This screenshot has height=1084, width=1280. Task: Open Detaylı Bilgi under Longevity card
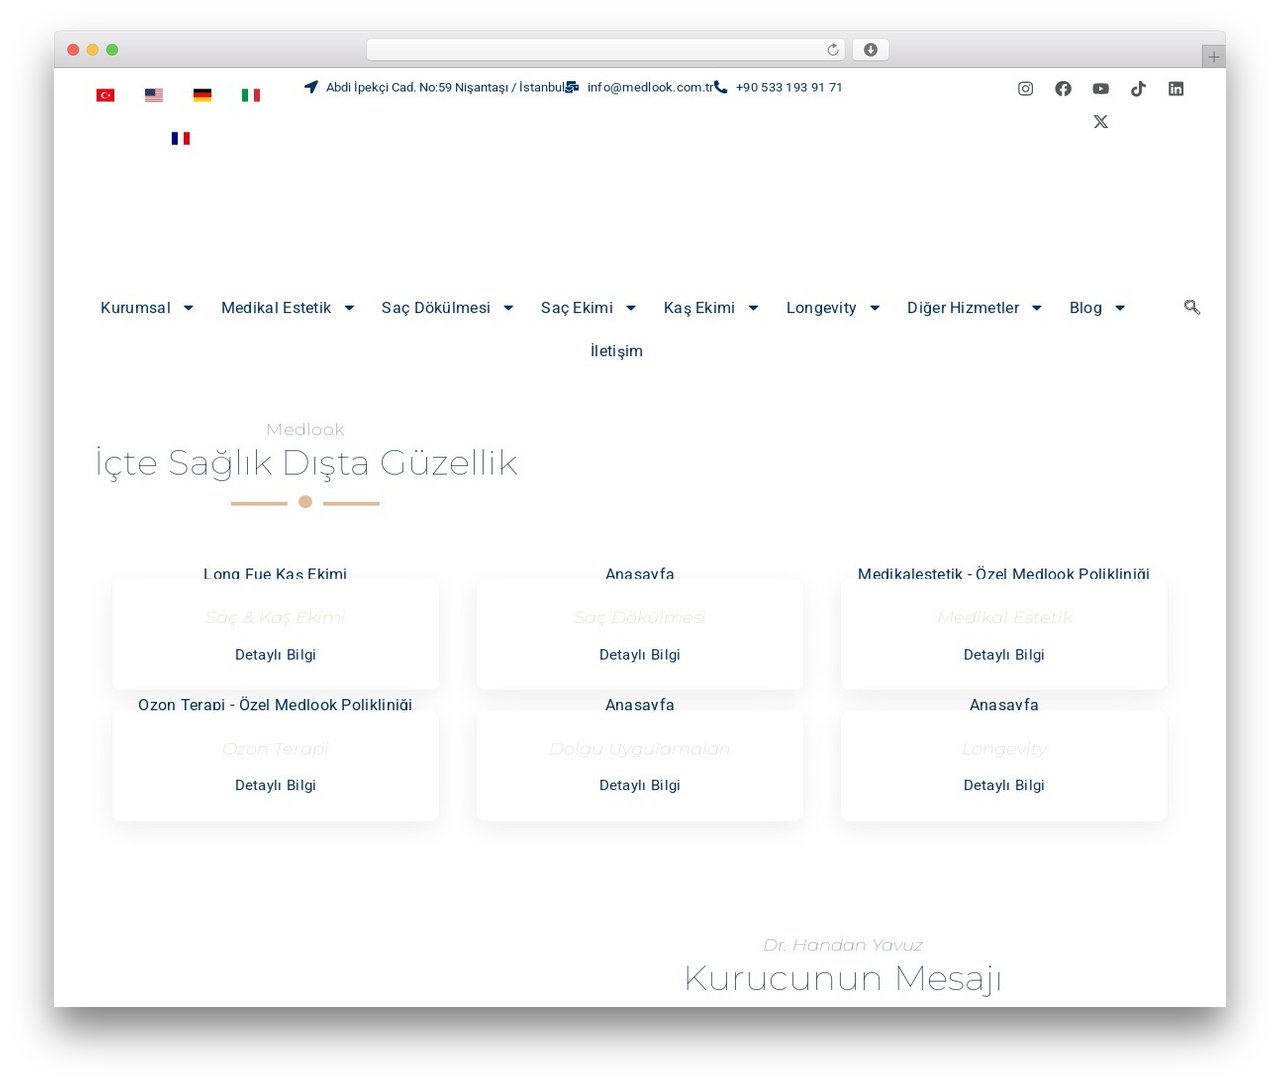(1003, 786)
